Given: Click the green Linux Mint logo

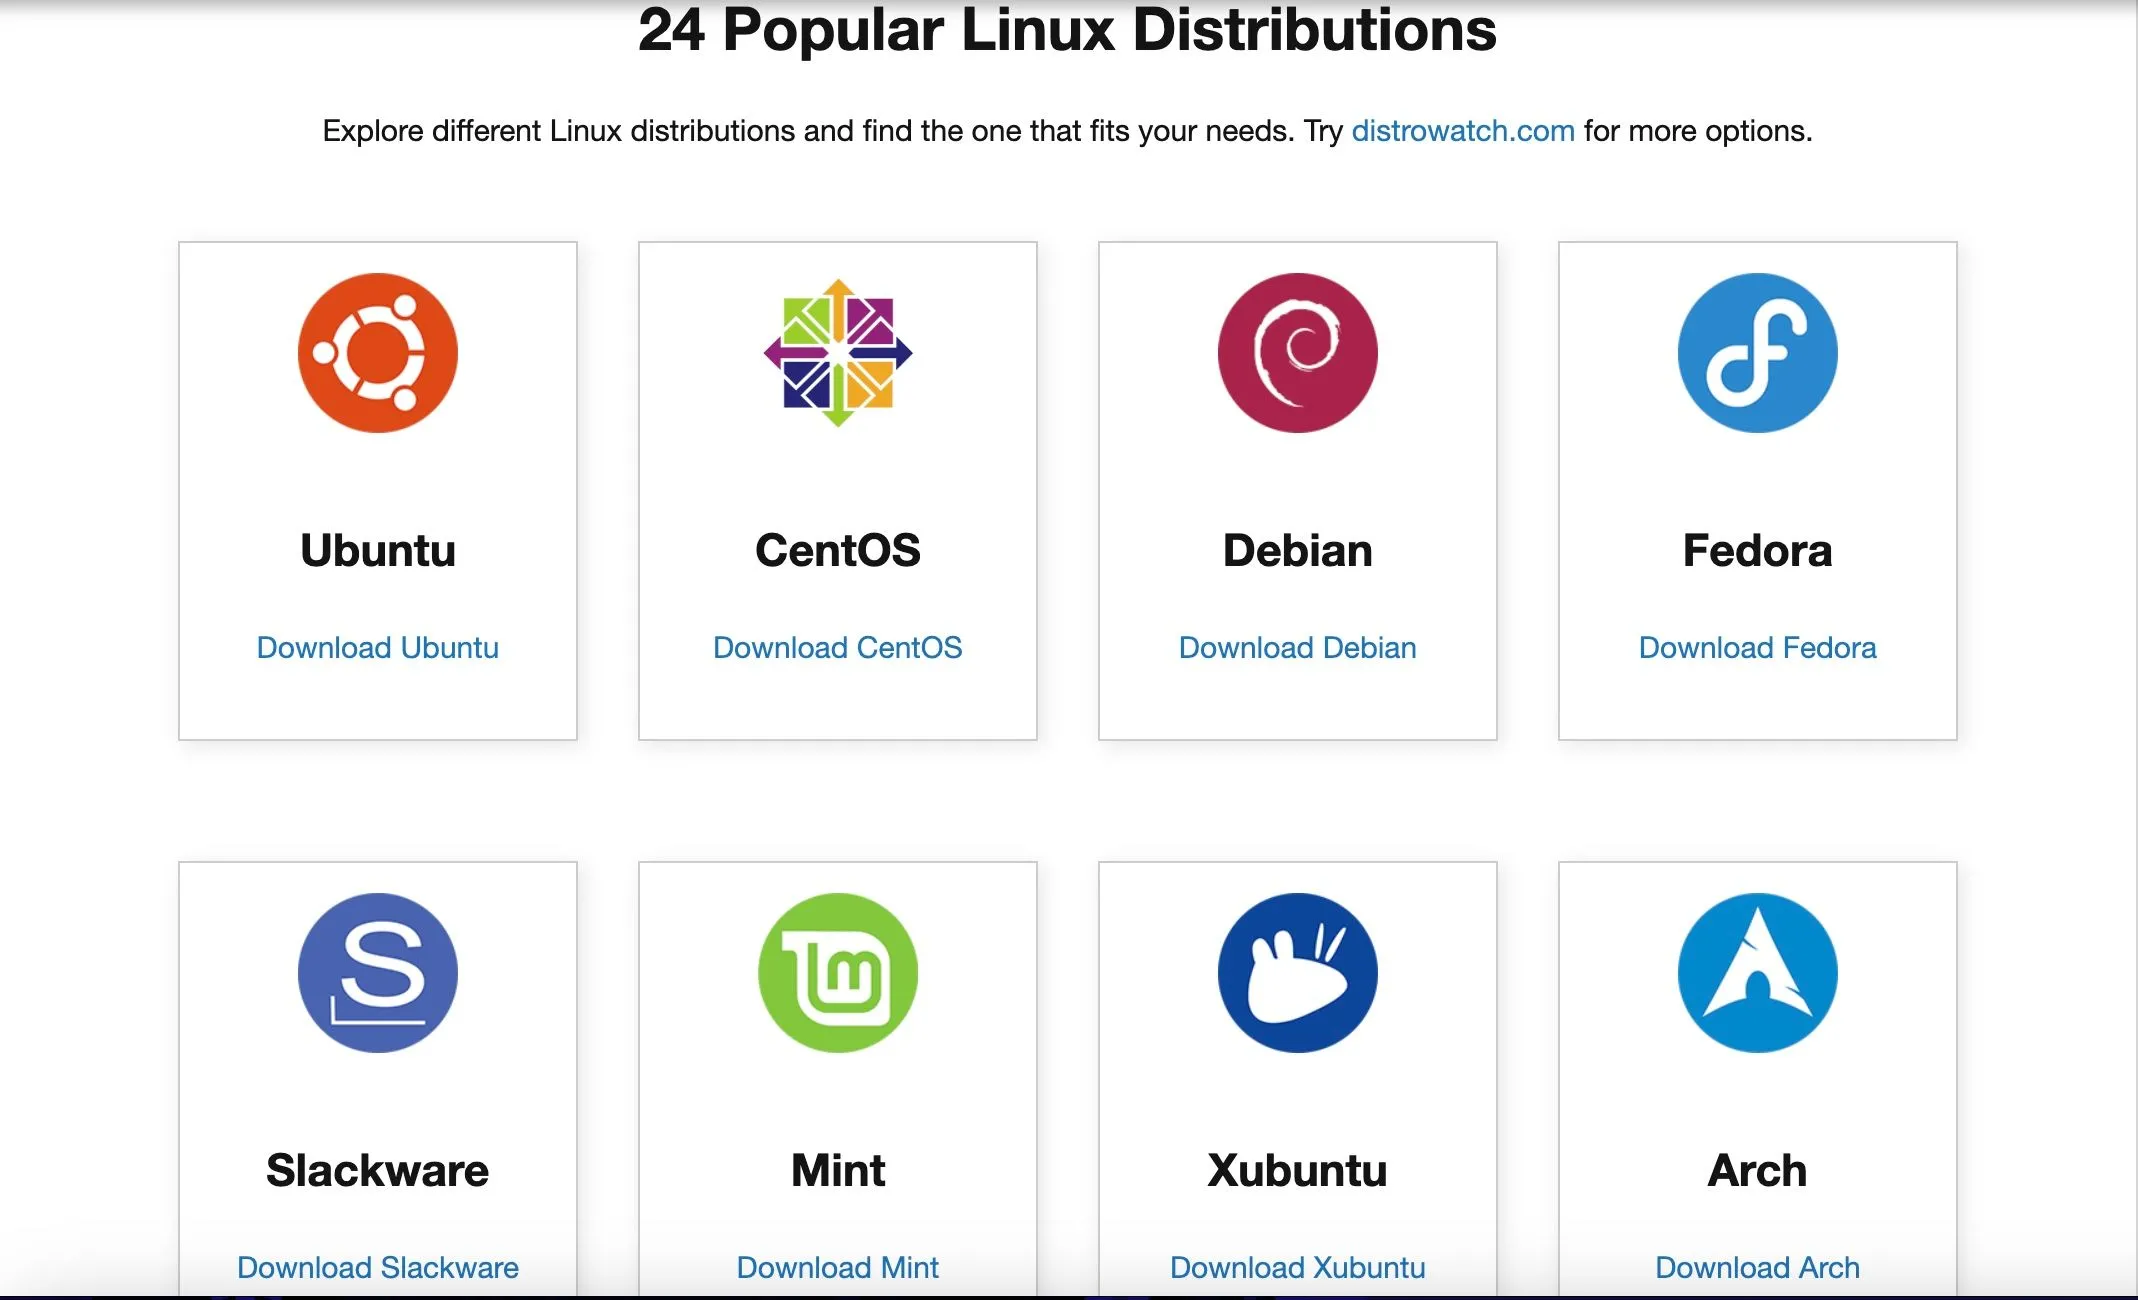Looking at the screenshot, I should tap(837, 972).
